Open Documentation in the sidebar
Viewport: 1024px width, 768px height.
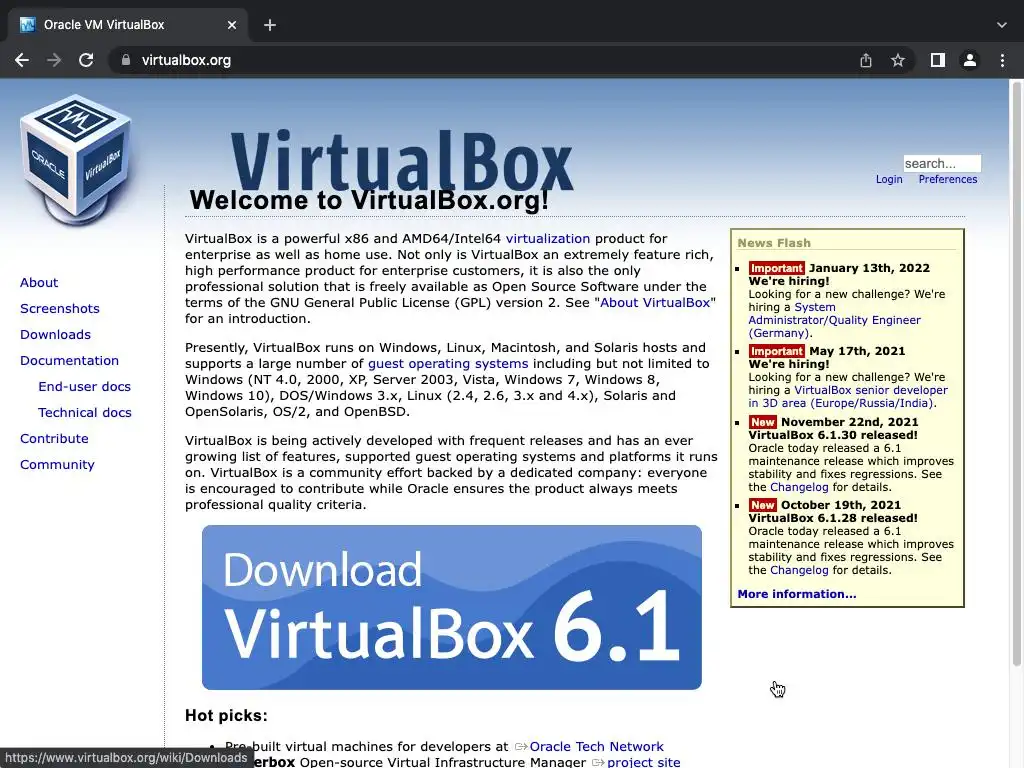[x=69, y=361]
